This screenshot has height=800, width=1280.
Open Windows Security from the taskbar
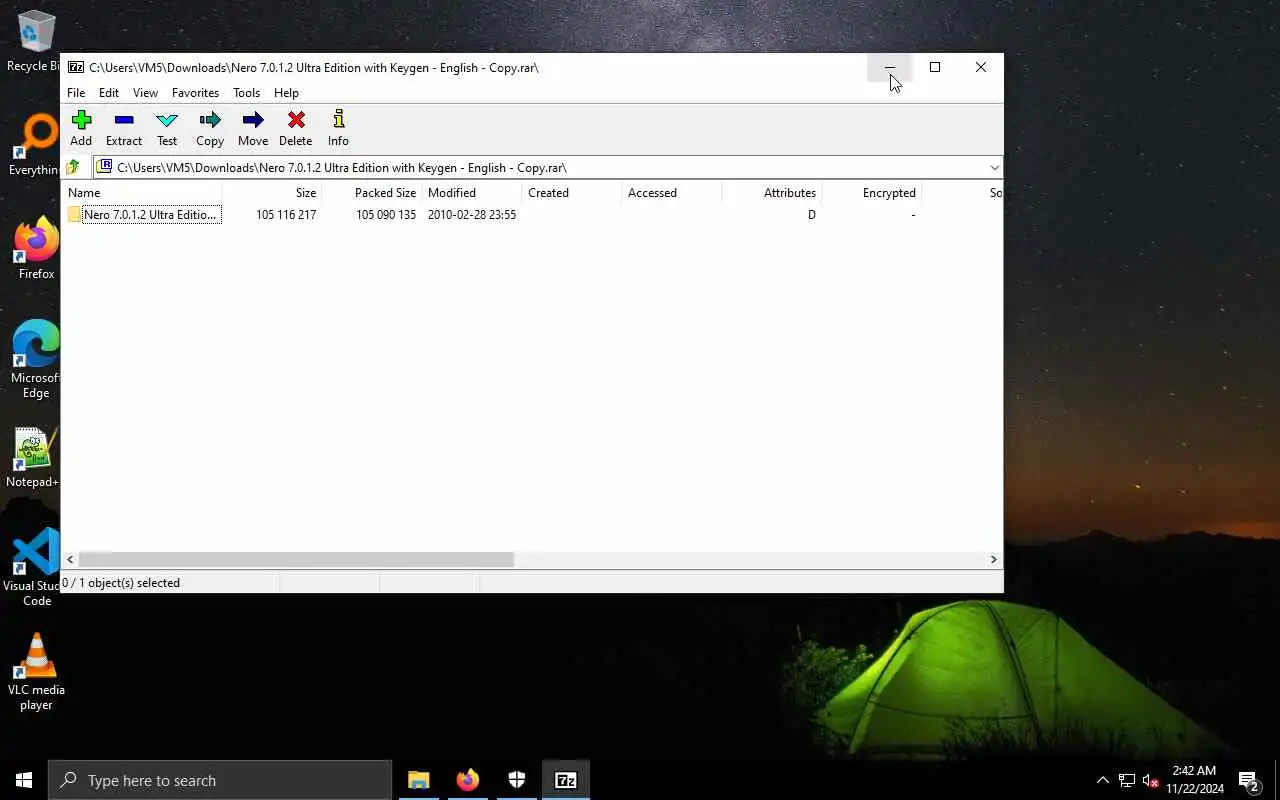(x=517, y=780)
